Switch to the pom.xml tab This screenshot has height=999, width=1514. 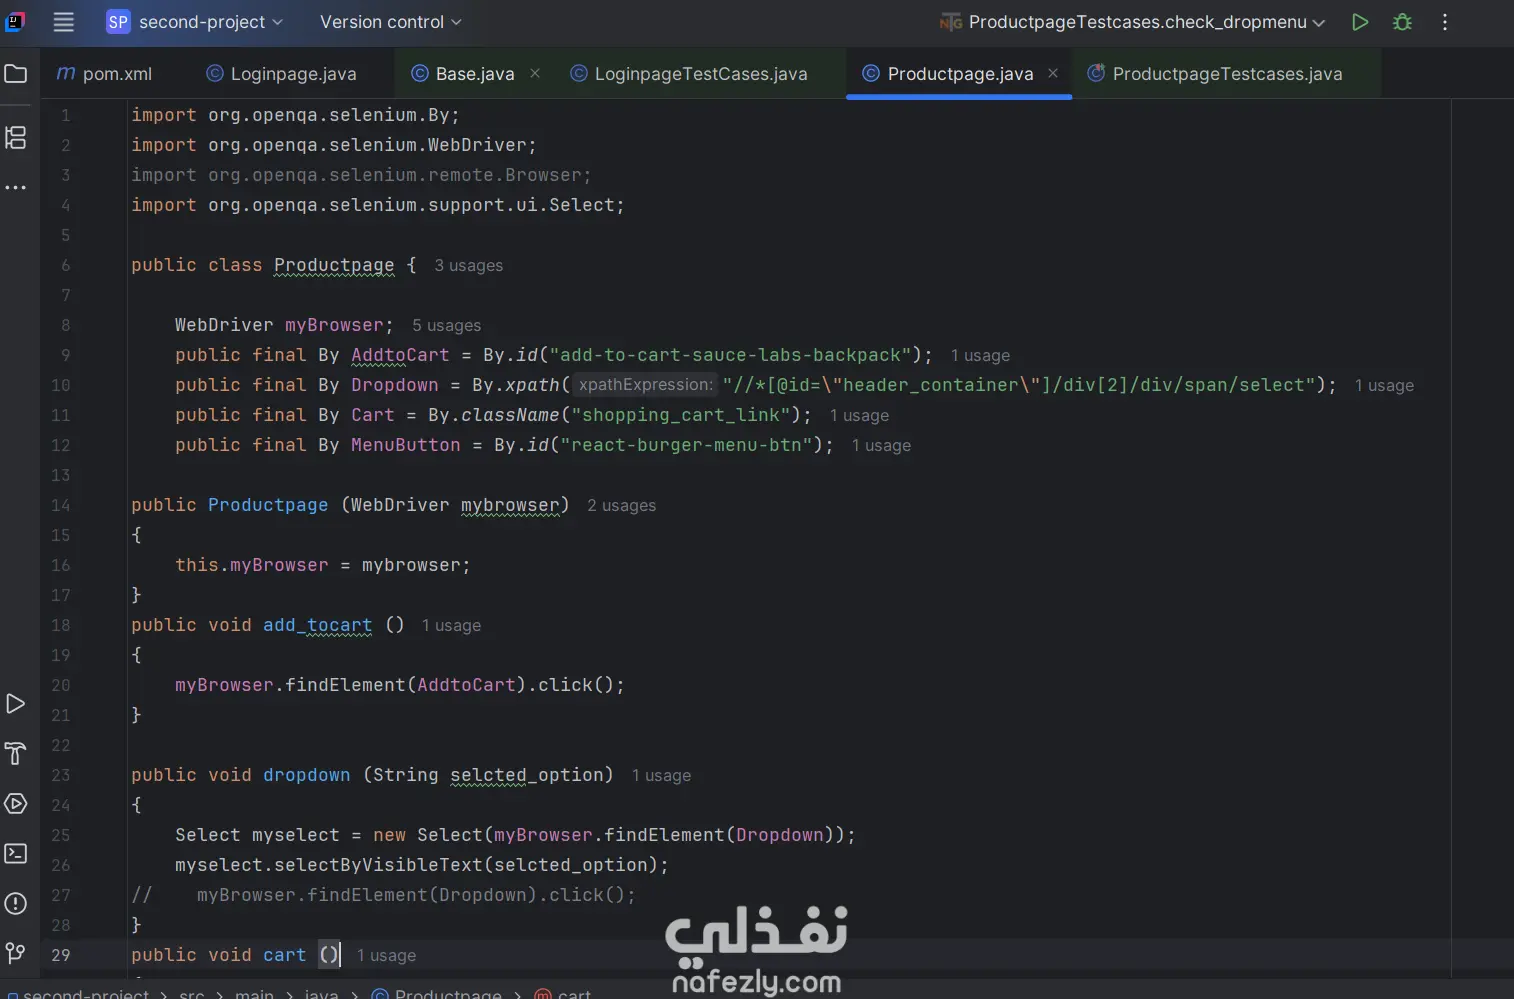105,74
